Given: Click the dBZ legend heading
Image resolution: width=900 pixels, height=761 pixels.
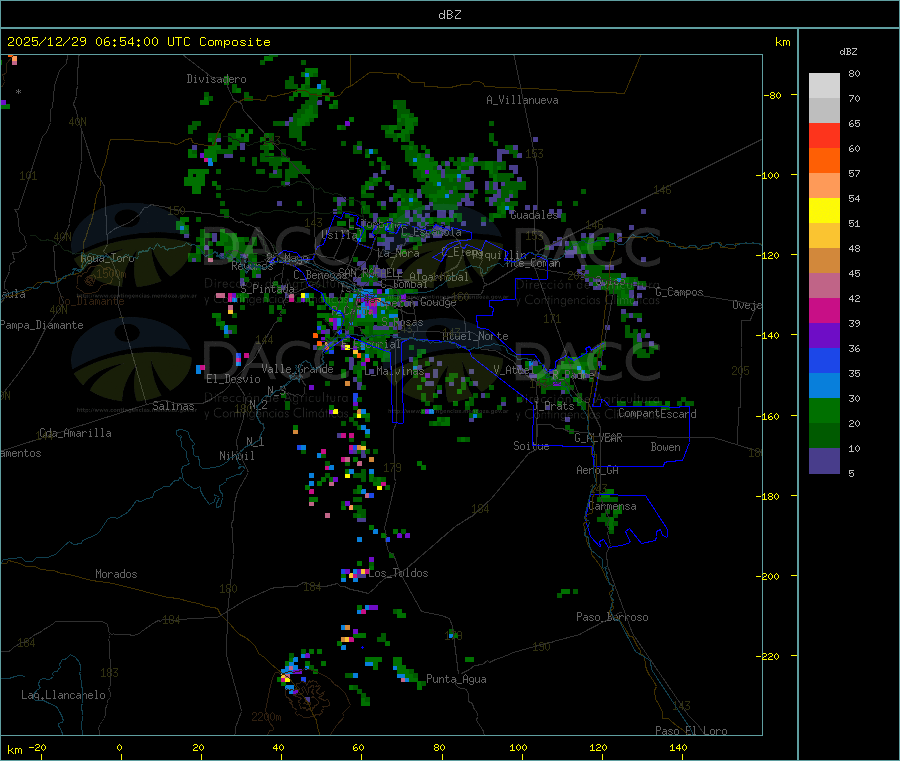Looking at the screenshot, I should tap(848, 52).
